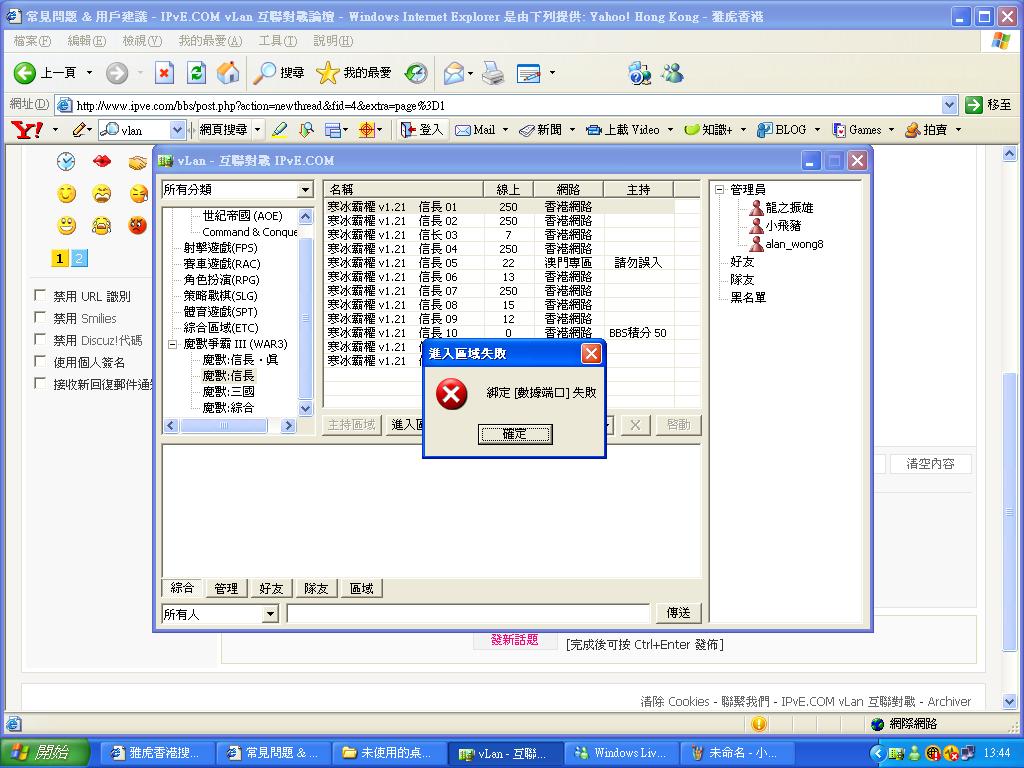Screen dimensions: 1024x768
Task: Click the IE Home toolbar icon
Action: pos(228,72)
